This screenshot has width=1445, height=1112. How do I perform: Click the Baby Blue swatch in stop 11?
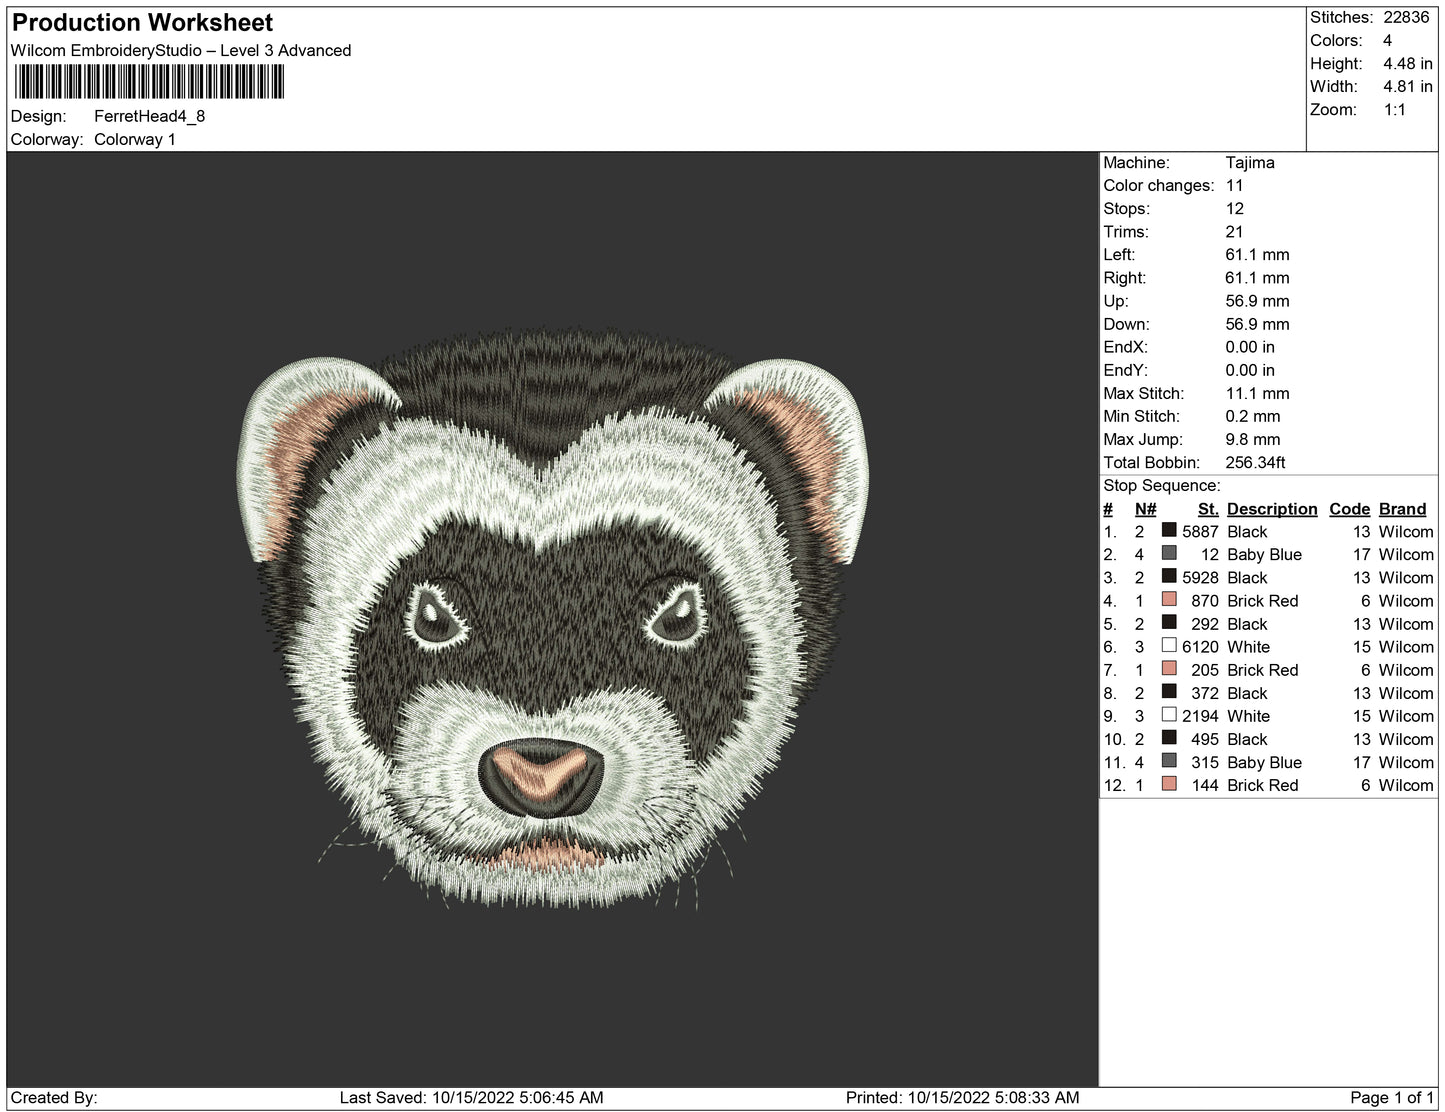(1168, 762)
